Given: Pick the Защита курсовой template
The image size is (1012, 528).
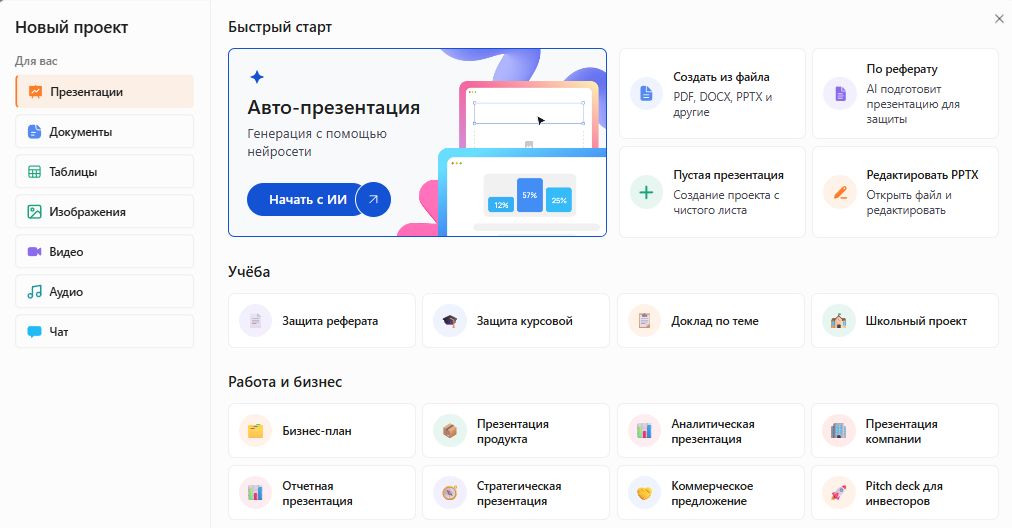Looking at the screenshot, I should click(516, 321).
